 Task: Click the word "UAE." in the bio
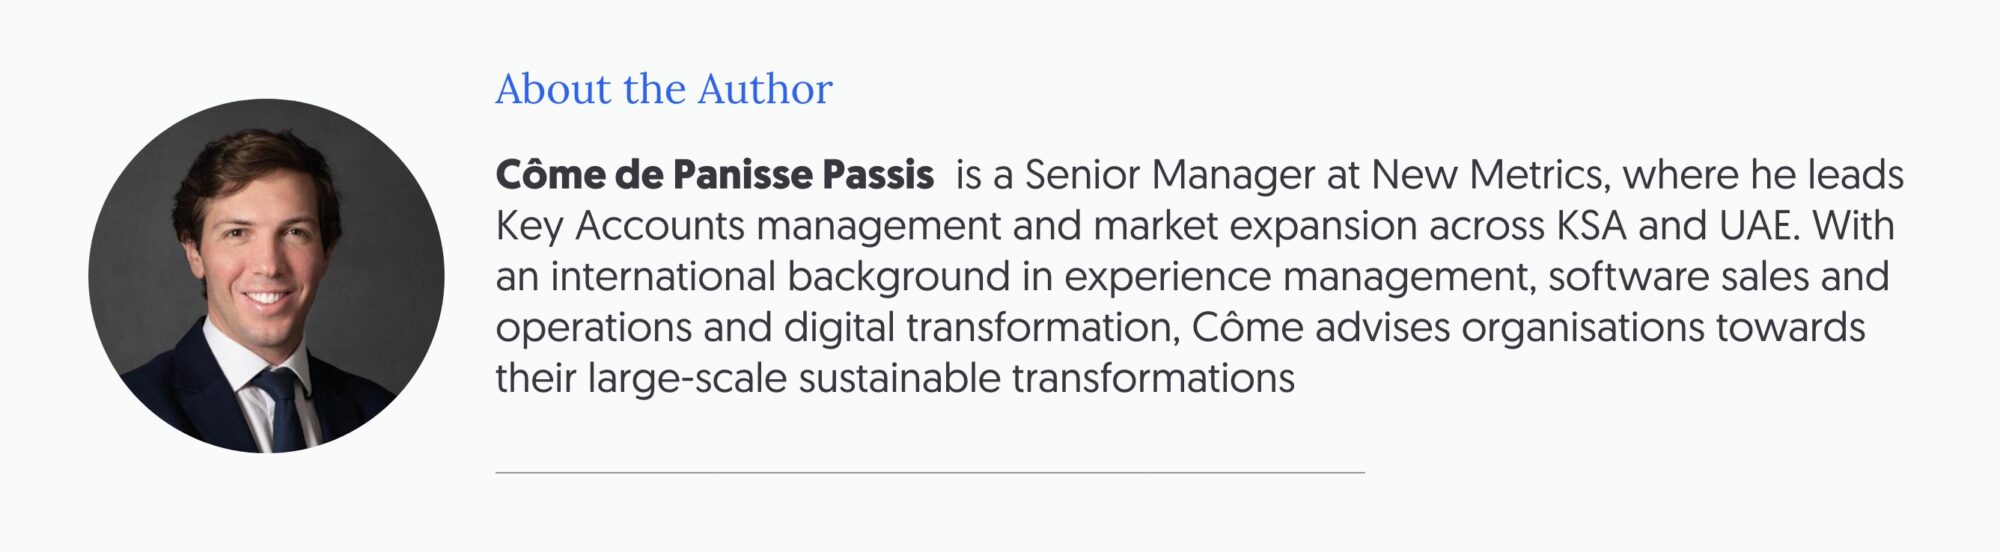coord(1760,226)
